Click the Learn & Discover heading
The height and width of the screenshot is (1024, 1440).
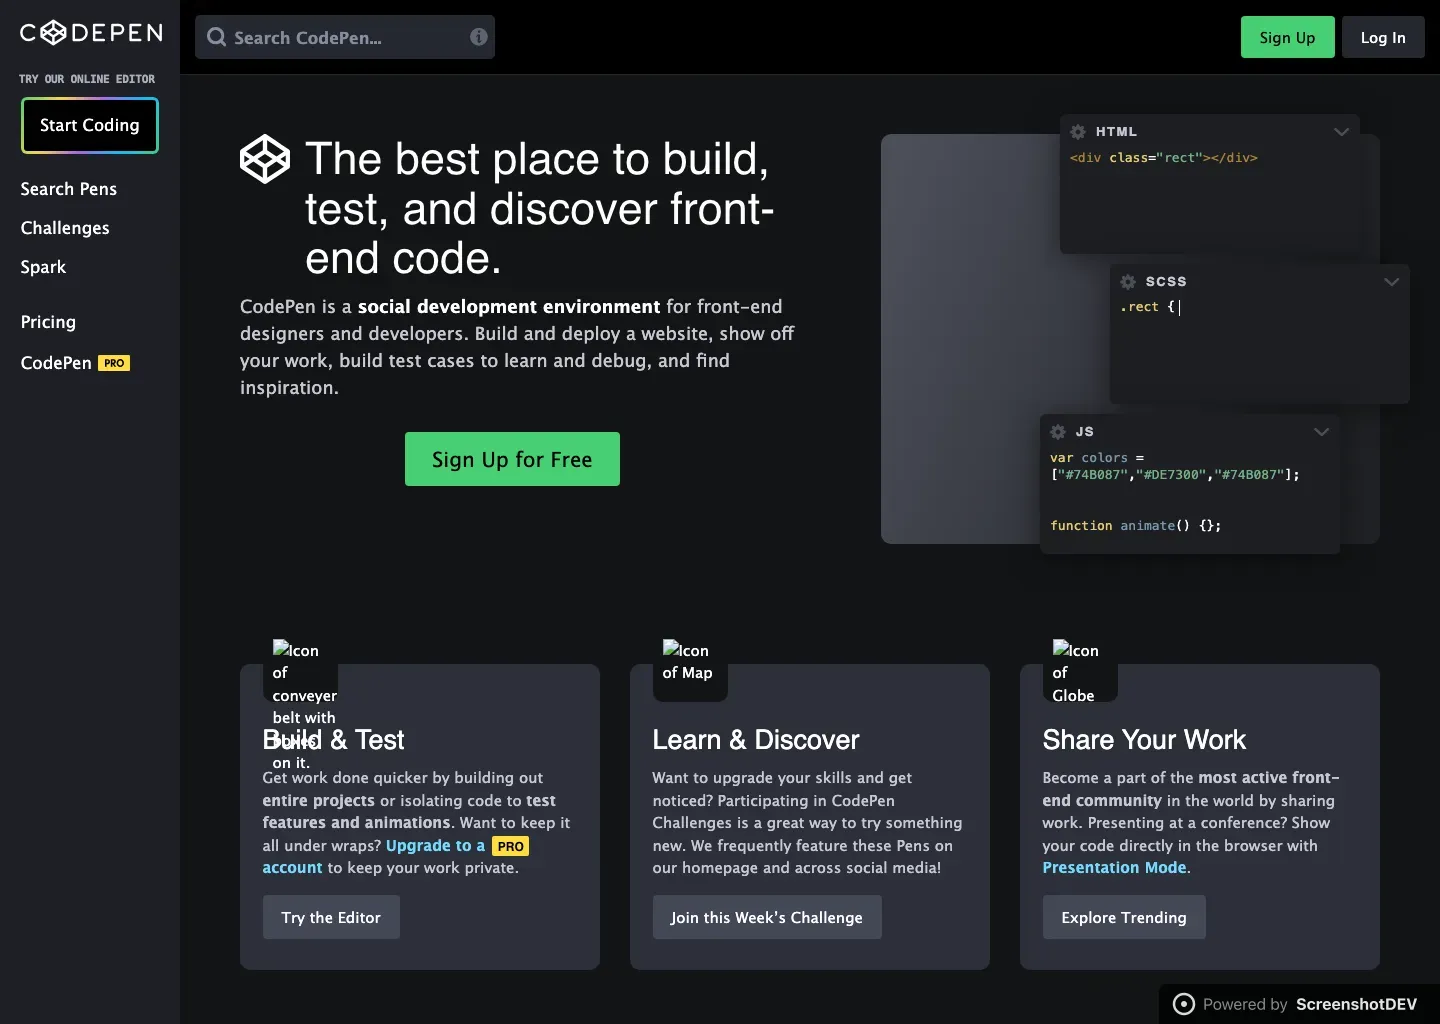click(x=756, y=740)
